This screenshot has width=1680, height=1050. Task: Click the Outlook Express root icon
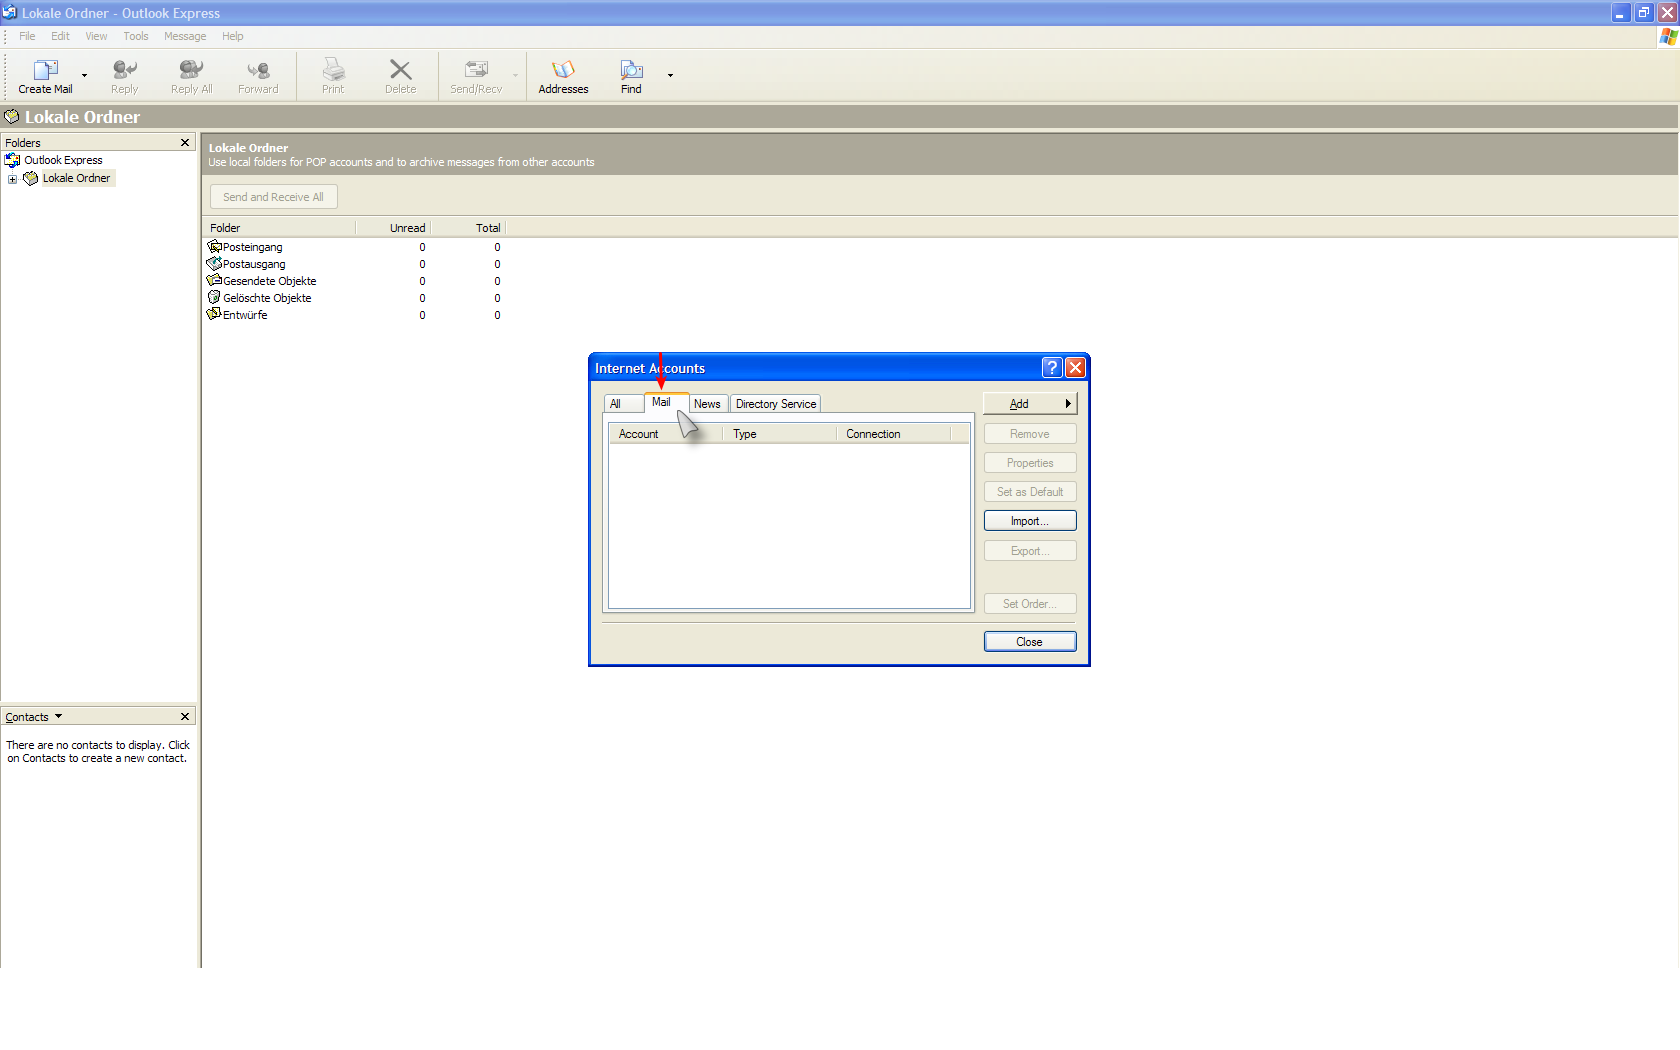pyautogui.click(x=13, y=160)
